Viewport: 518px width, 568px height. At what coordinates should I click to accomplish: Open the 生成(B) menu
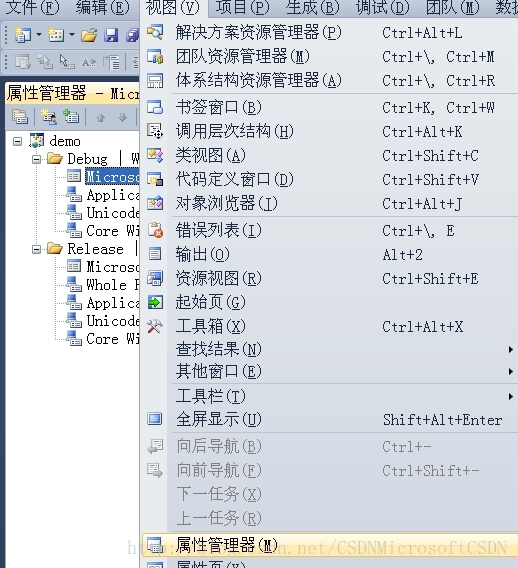pyautogui.click(x=313, y=7)
